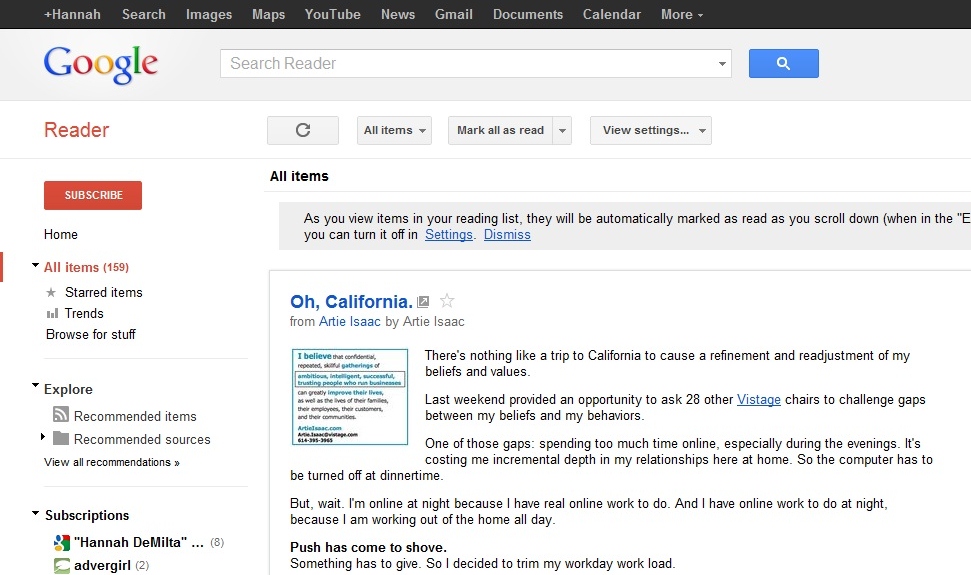Viewport: 971px width, 575px height.
Task: Collapse the Explore section
Action: coord(36,387)
